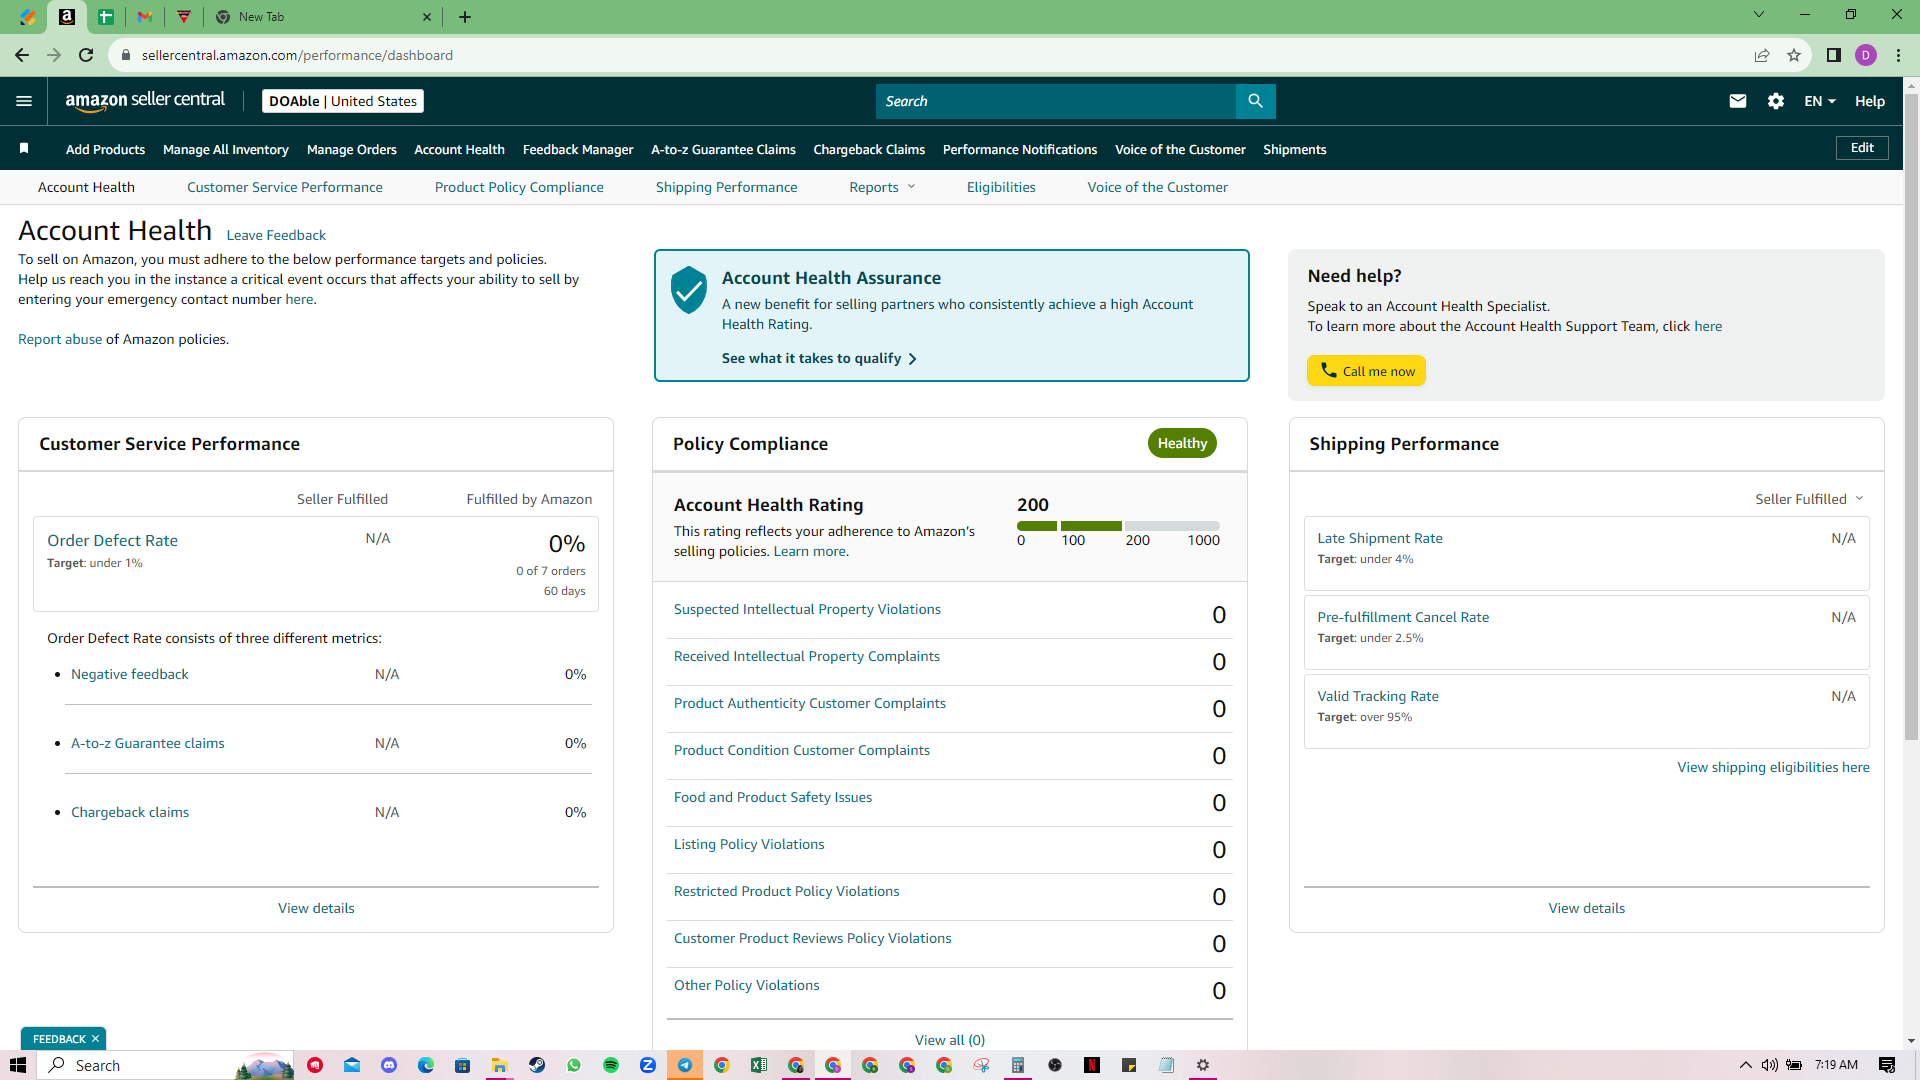Click the Account Health Rating progress bar
The width and height of the screenshot is (1920, 1080).
(1118, 526)
